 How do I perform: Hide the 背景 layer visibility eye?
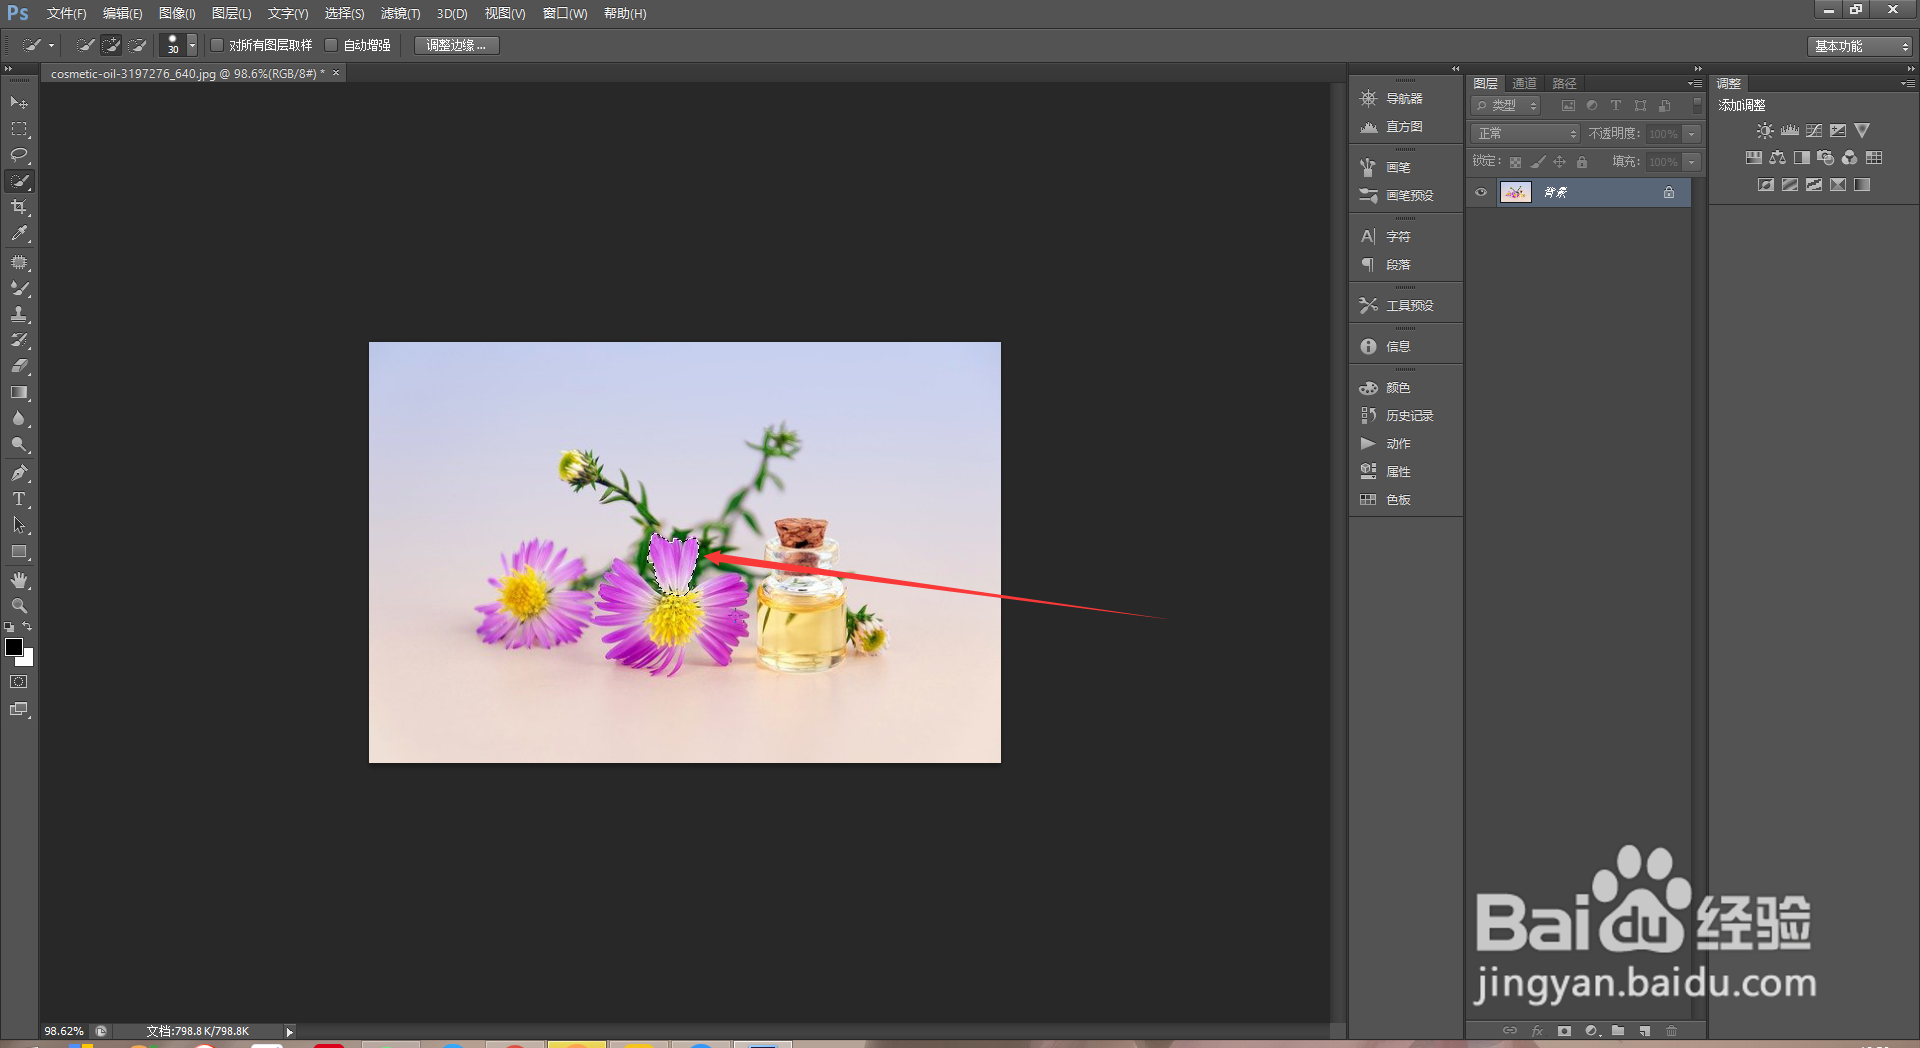pyautogui.click(x=1481, y=193)
